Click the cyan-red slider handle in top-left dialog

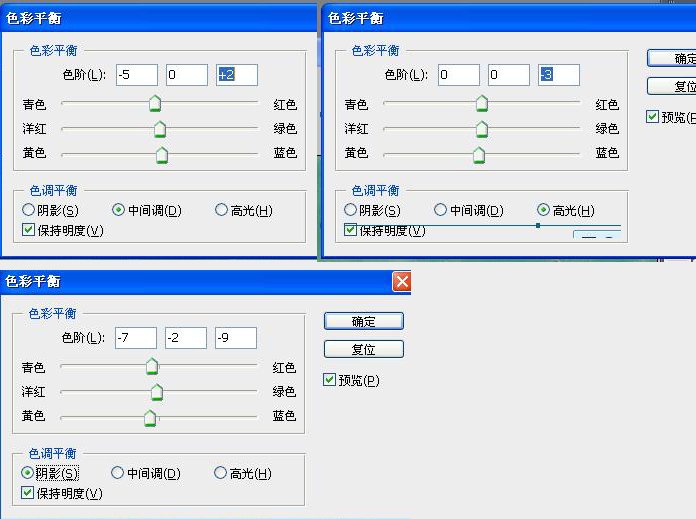pyautogui.click(x=155, y=103)
